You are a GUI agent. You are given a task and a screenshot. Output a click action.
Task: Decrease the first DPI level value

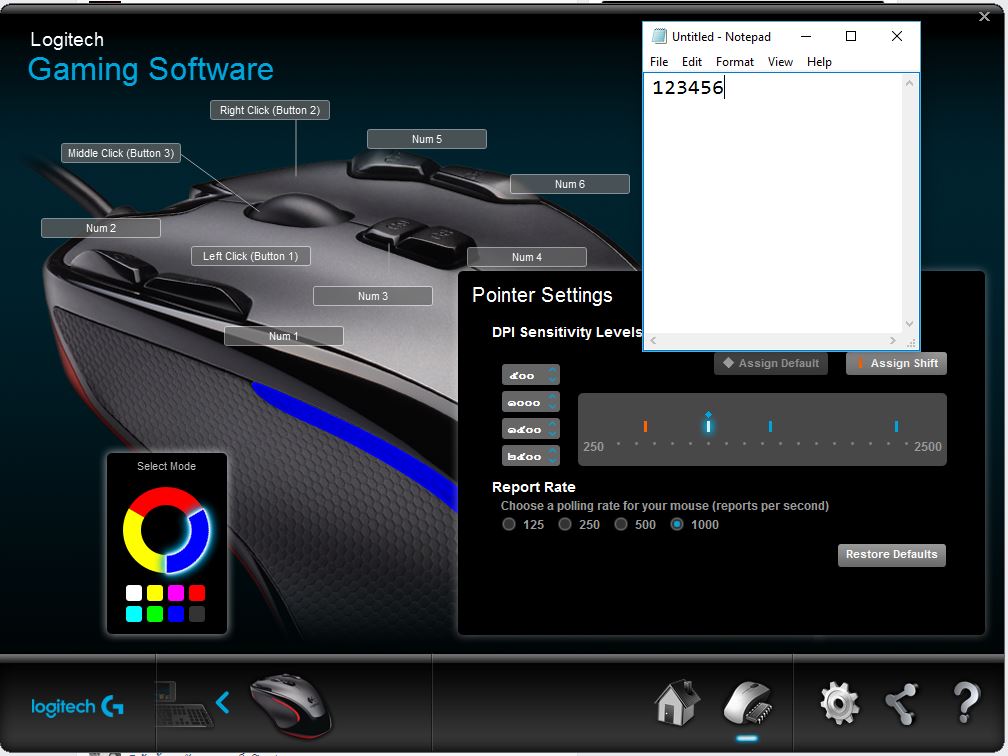tap(553, 379)
